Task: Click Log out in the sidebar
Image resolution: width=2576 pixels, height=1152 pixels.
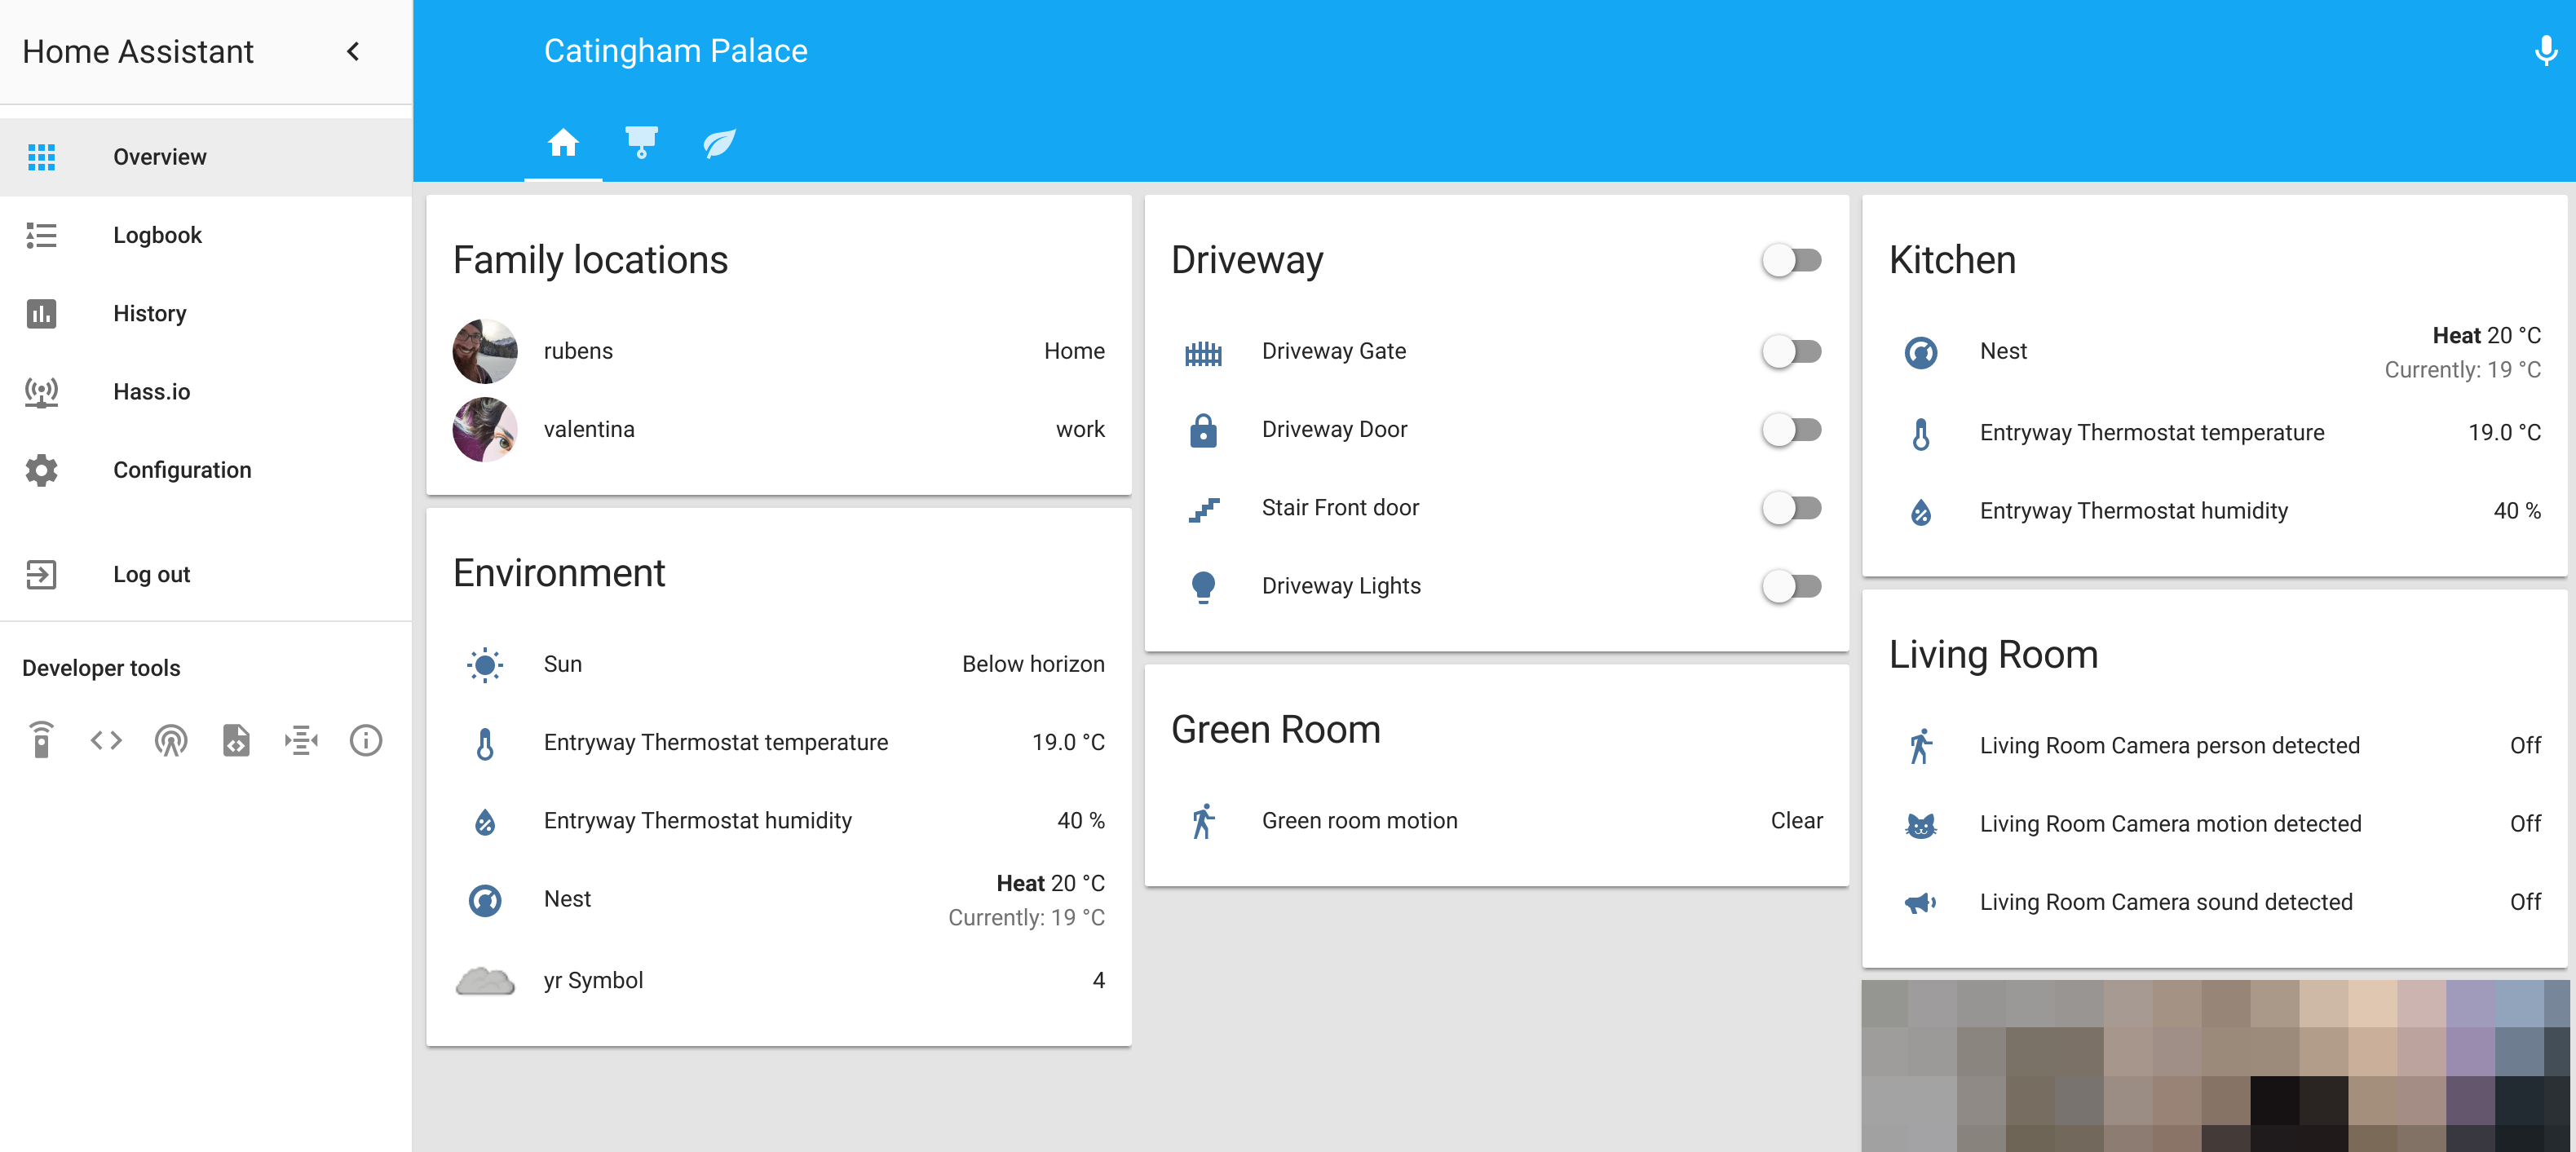Action: [x=206, y=574]
